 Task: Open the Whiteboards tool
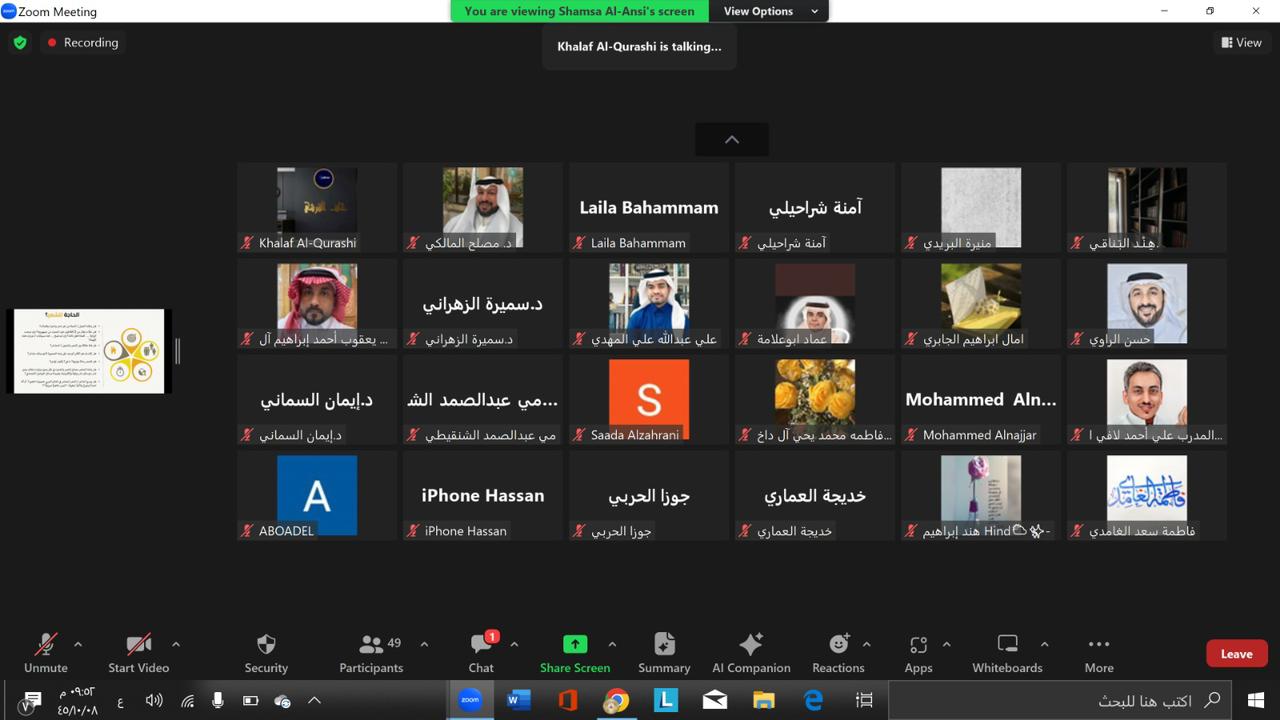coord(1008,653)
